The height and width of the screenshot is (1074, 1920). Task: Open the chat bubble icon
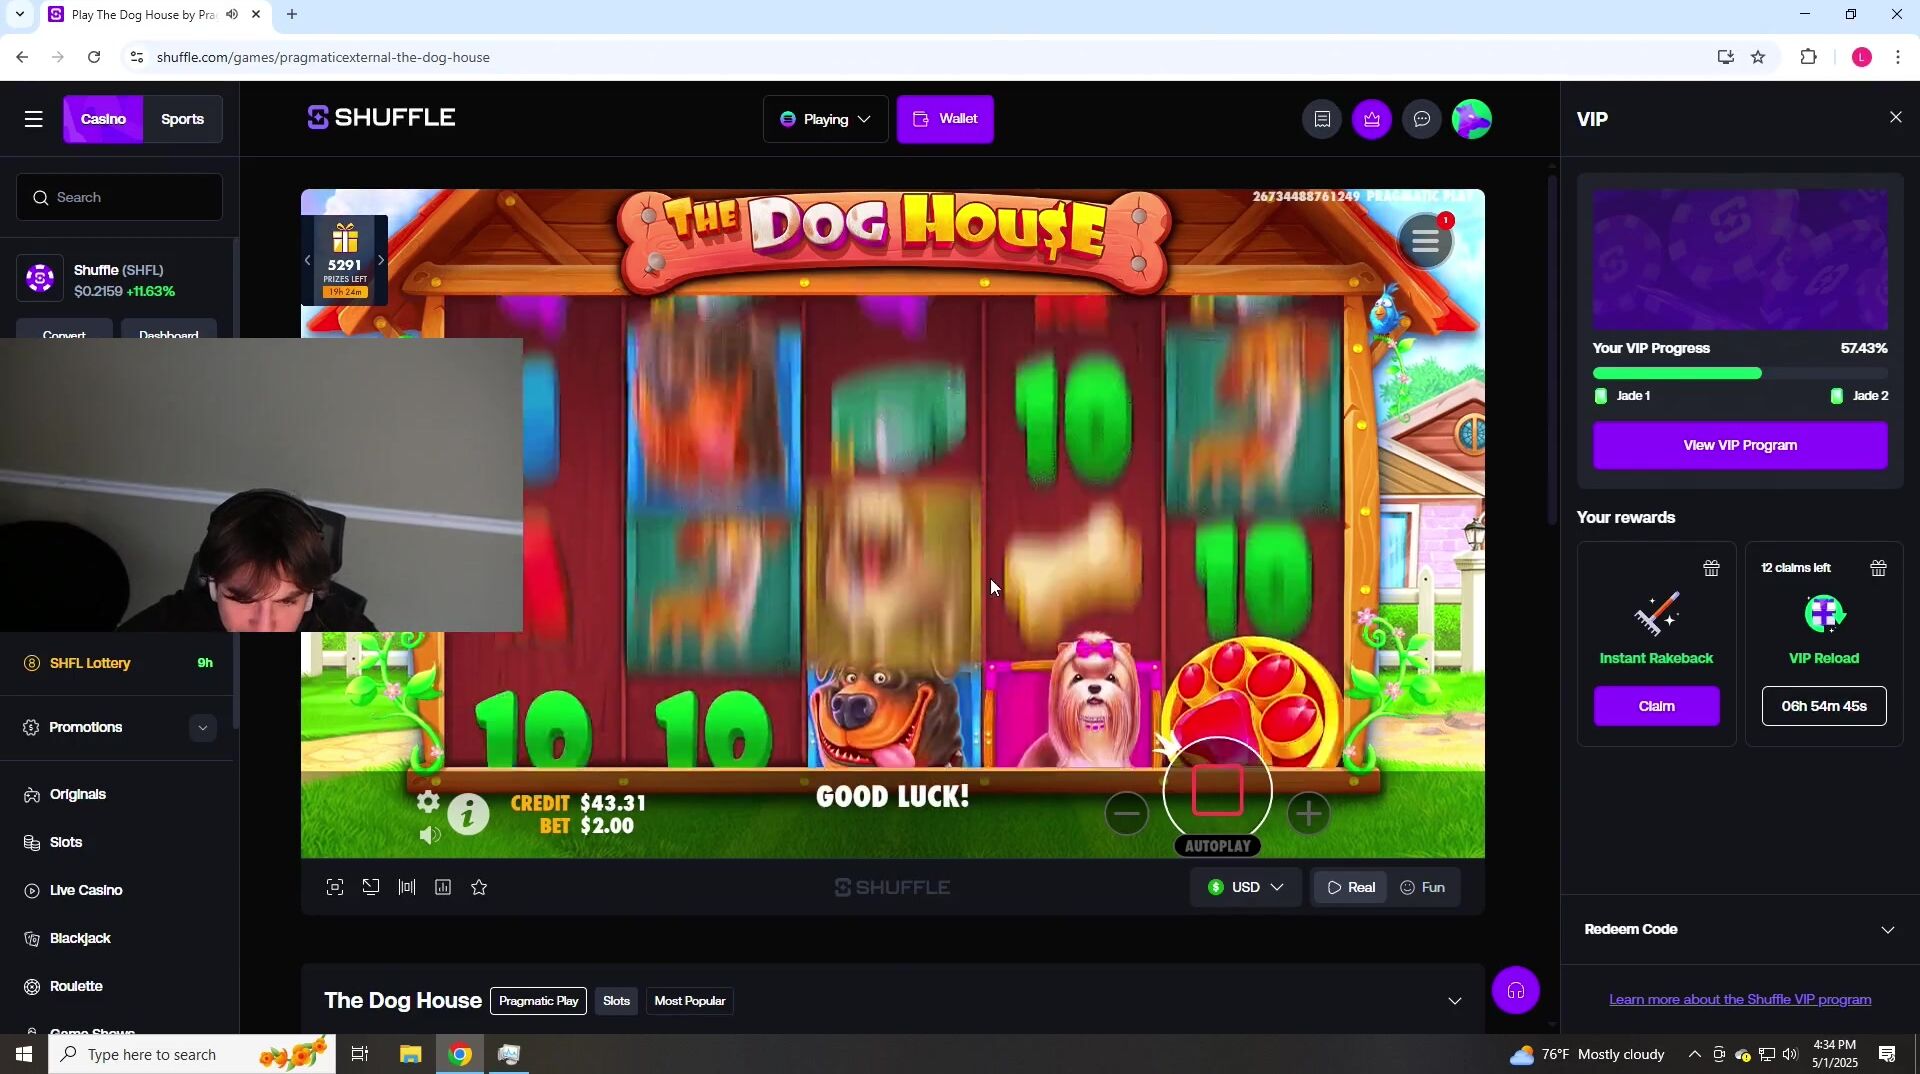point(1422,119)
